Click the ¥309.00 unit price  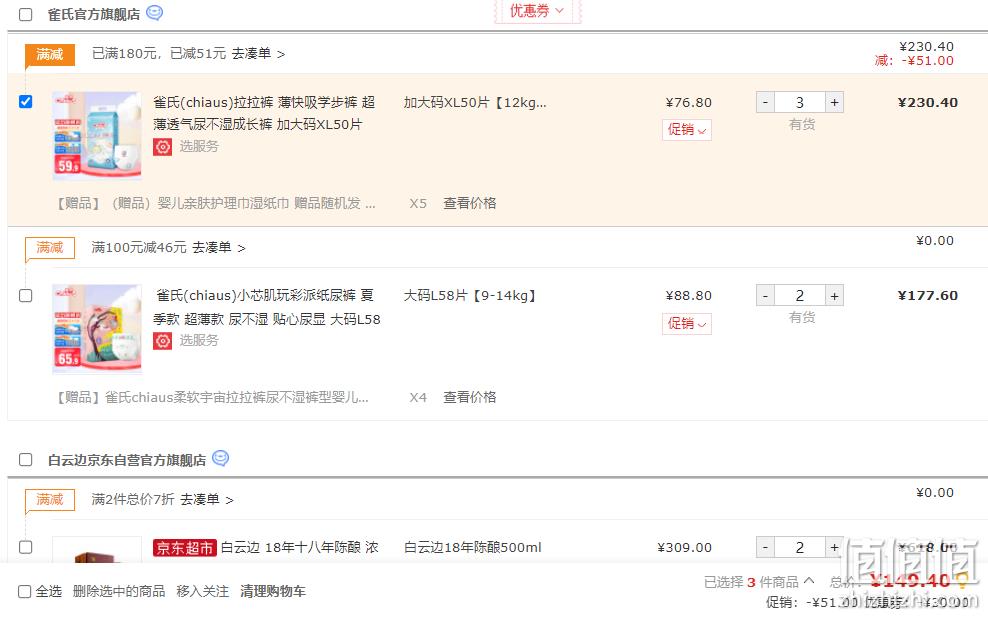click(x=684, y=548)
